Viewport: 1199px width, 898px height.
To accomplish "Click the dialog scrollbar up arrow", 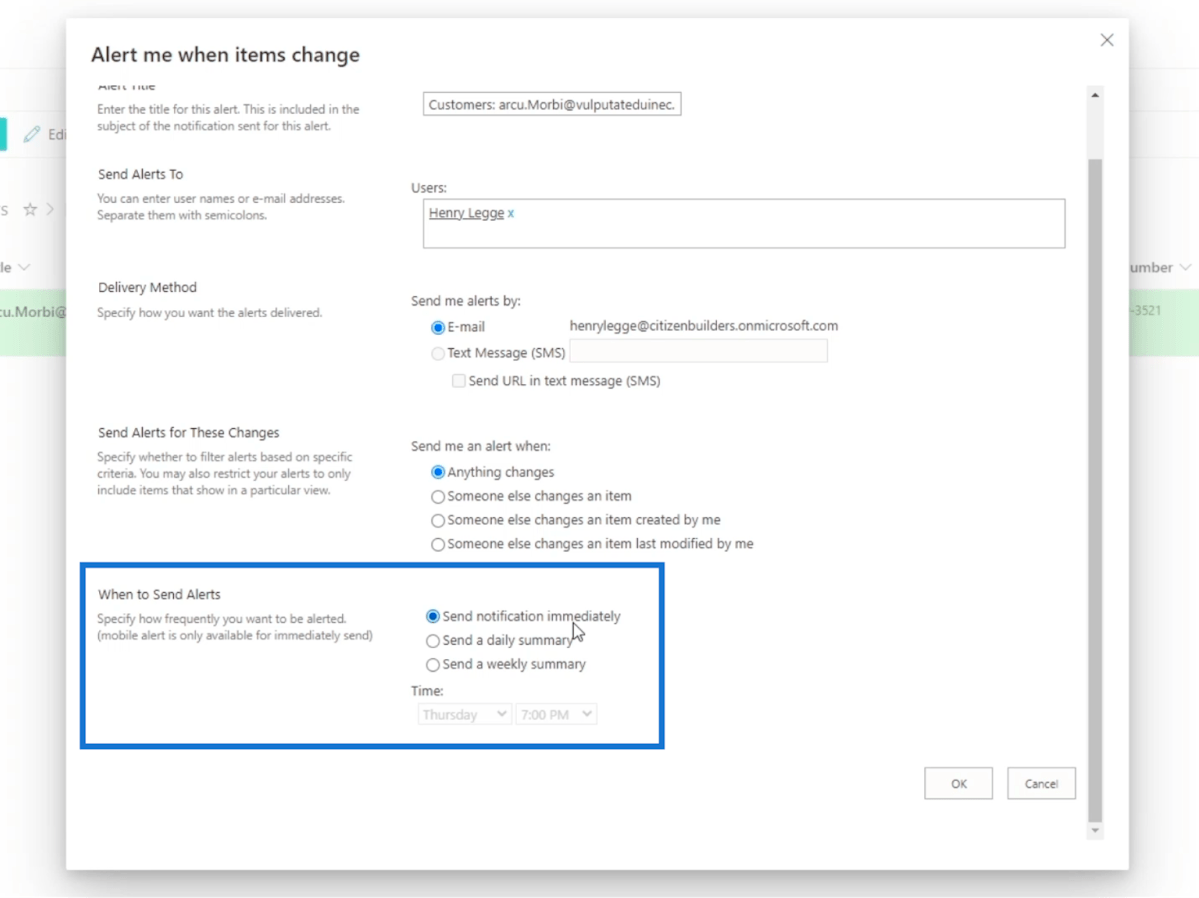I will coord(1095,95).
